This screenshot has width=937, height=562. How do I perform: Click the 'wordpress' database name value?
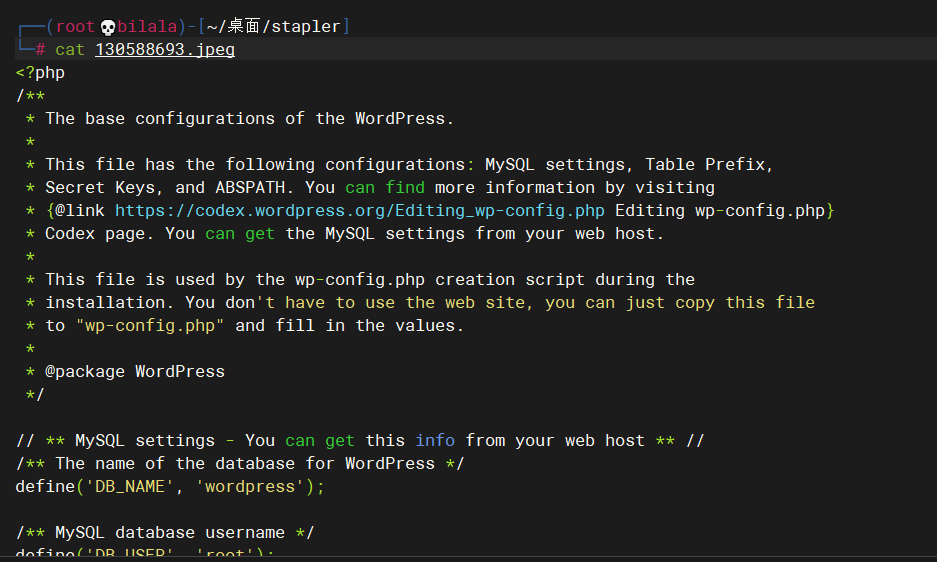pyautogui.click(x=250, y=487)
